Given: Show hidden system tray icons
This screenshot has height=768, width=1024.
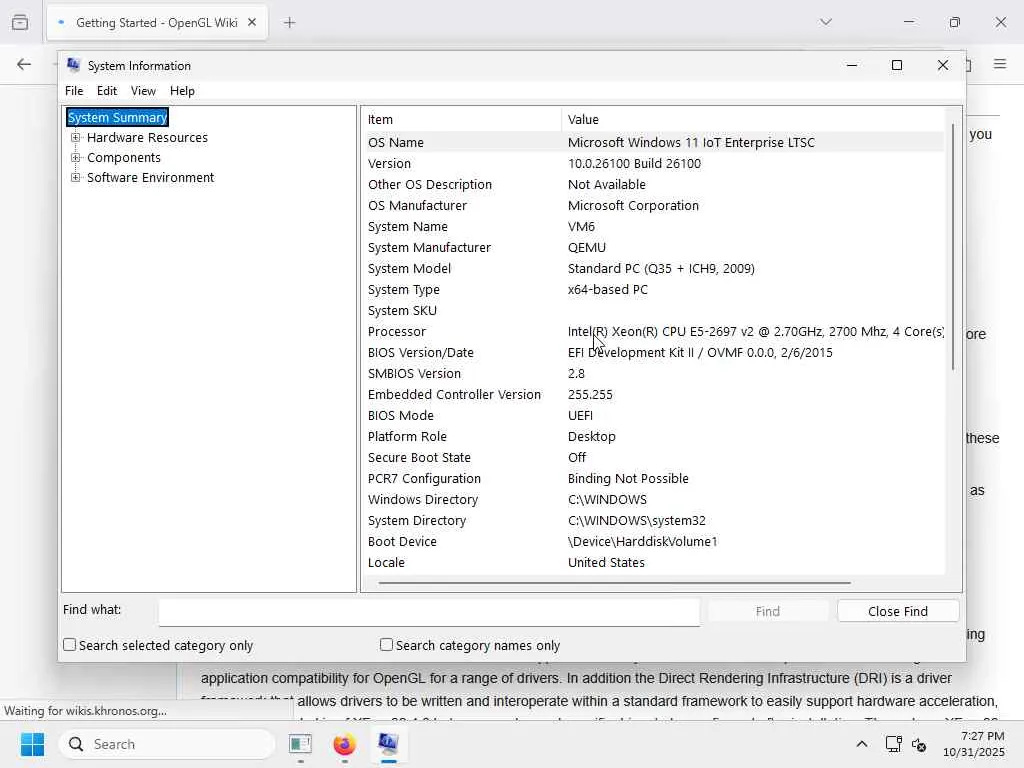Looking at the screenshot, I should [862, 744].
